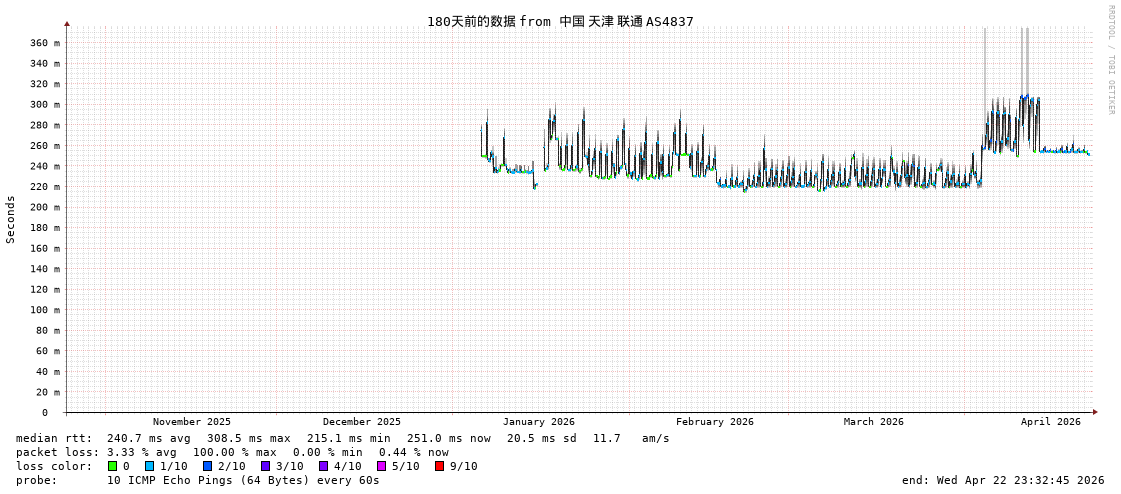Viewport: 1121px width, 494px height.
Task: Click the end timestamp text
Action: tap(1002, 480)
